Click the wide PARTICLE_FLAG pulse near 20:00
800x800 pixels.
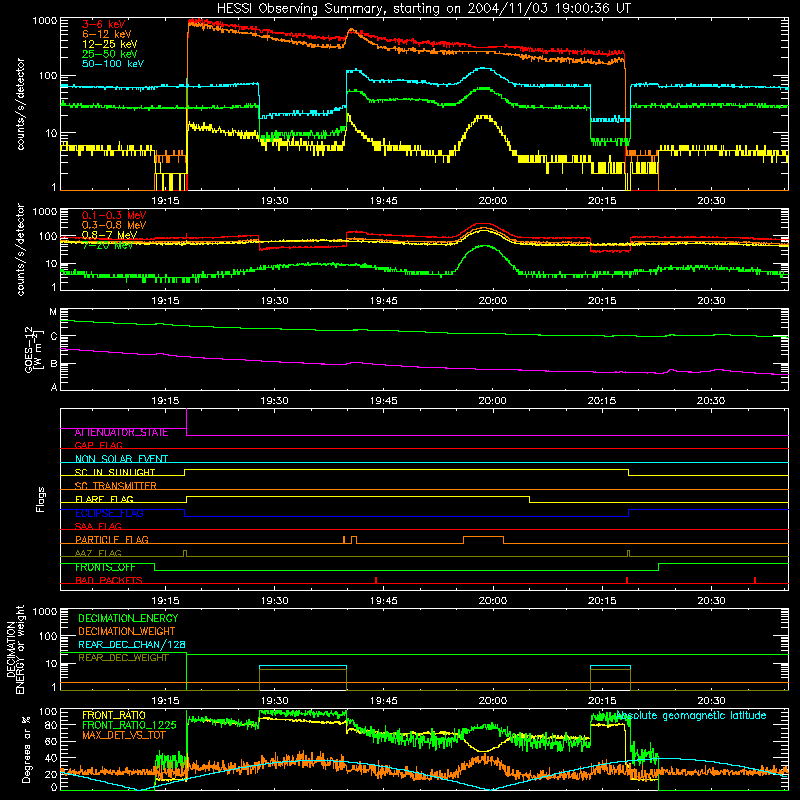coord(483,540)
